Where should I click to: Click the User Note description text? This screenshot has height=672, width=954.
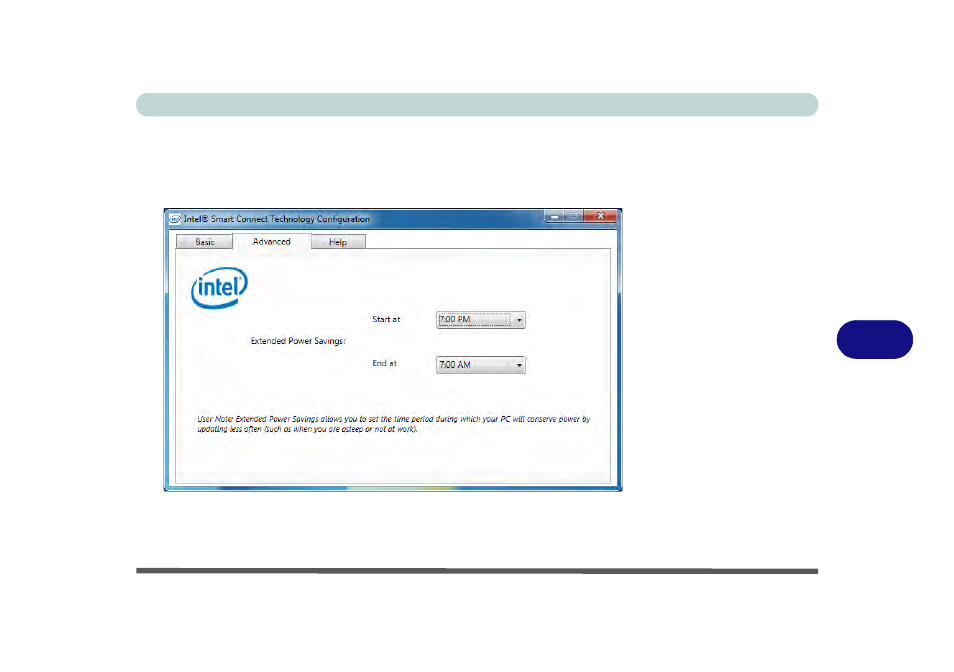coord(394,424)
